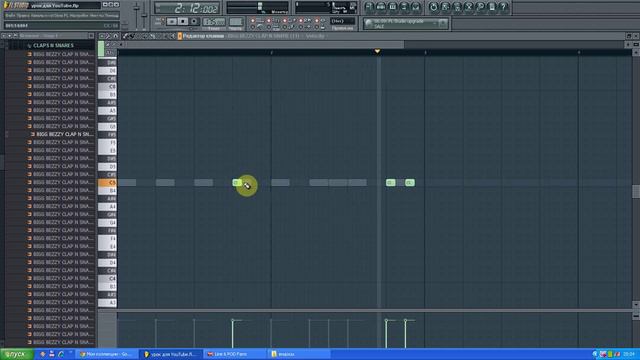Screen dimensions: 640x360
Task: Switch to the вопросы taskbar window
Action: [x=299, y=354]
